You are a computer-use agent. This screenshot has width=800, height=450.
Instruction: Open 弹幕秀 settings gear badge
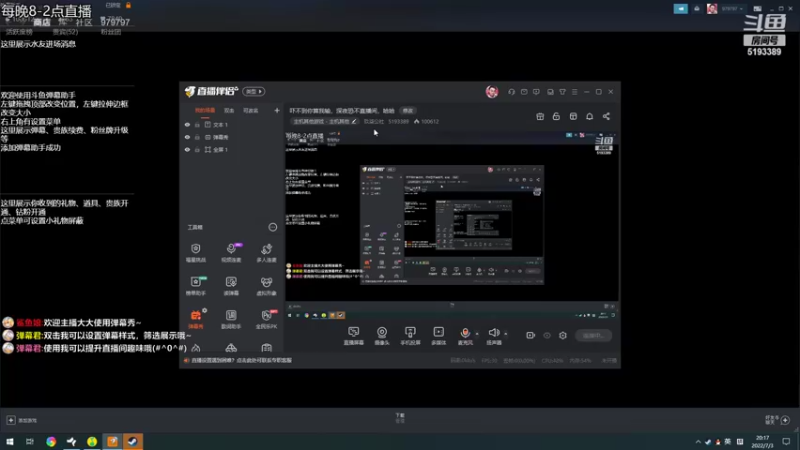204,310
